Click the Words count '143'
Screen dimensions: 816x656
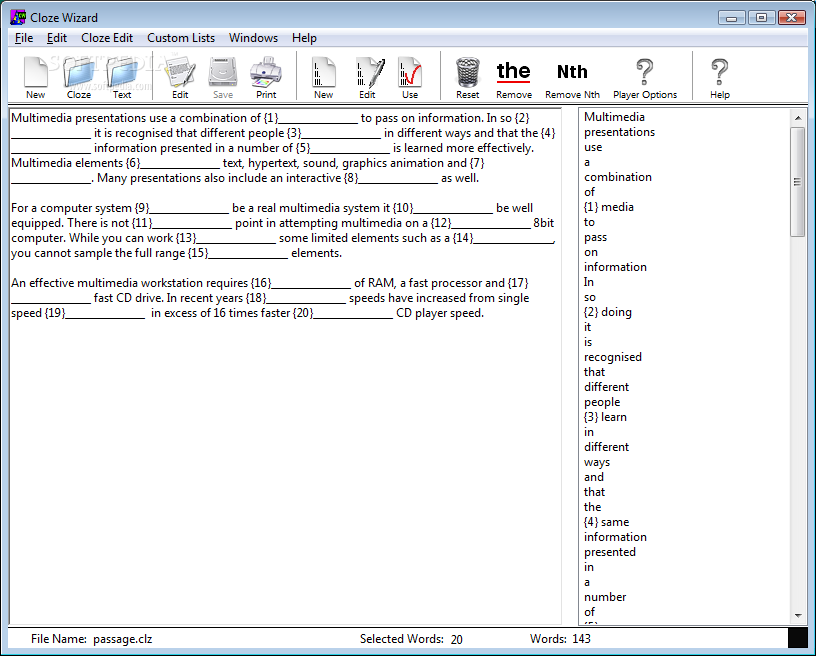tap(581, 639)
